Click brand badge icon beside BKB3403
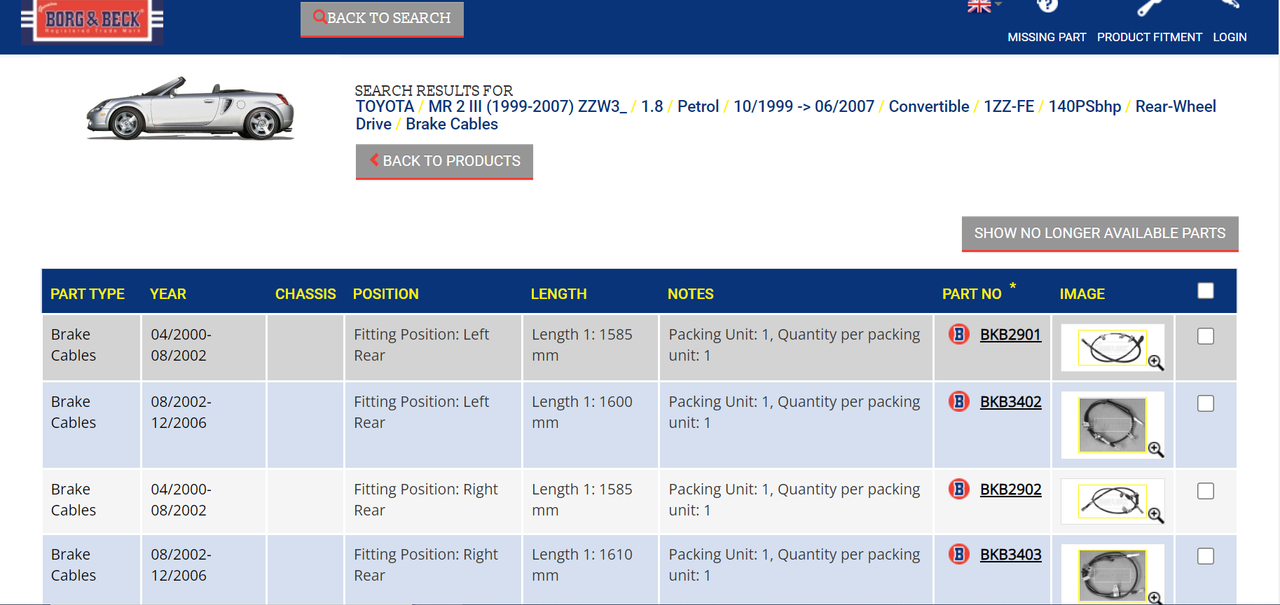1280x605 pixels. pyautogui.click(x=959, y=554)
